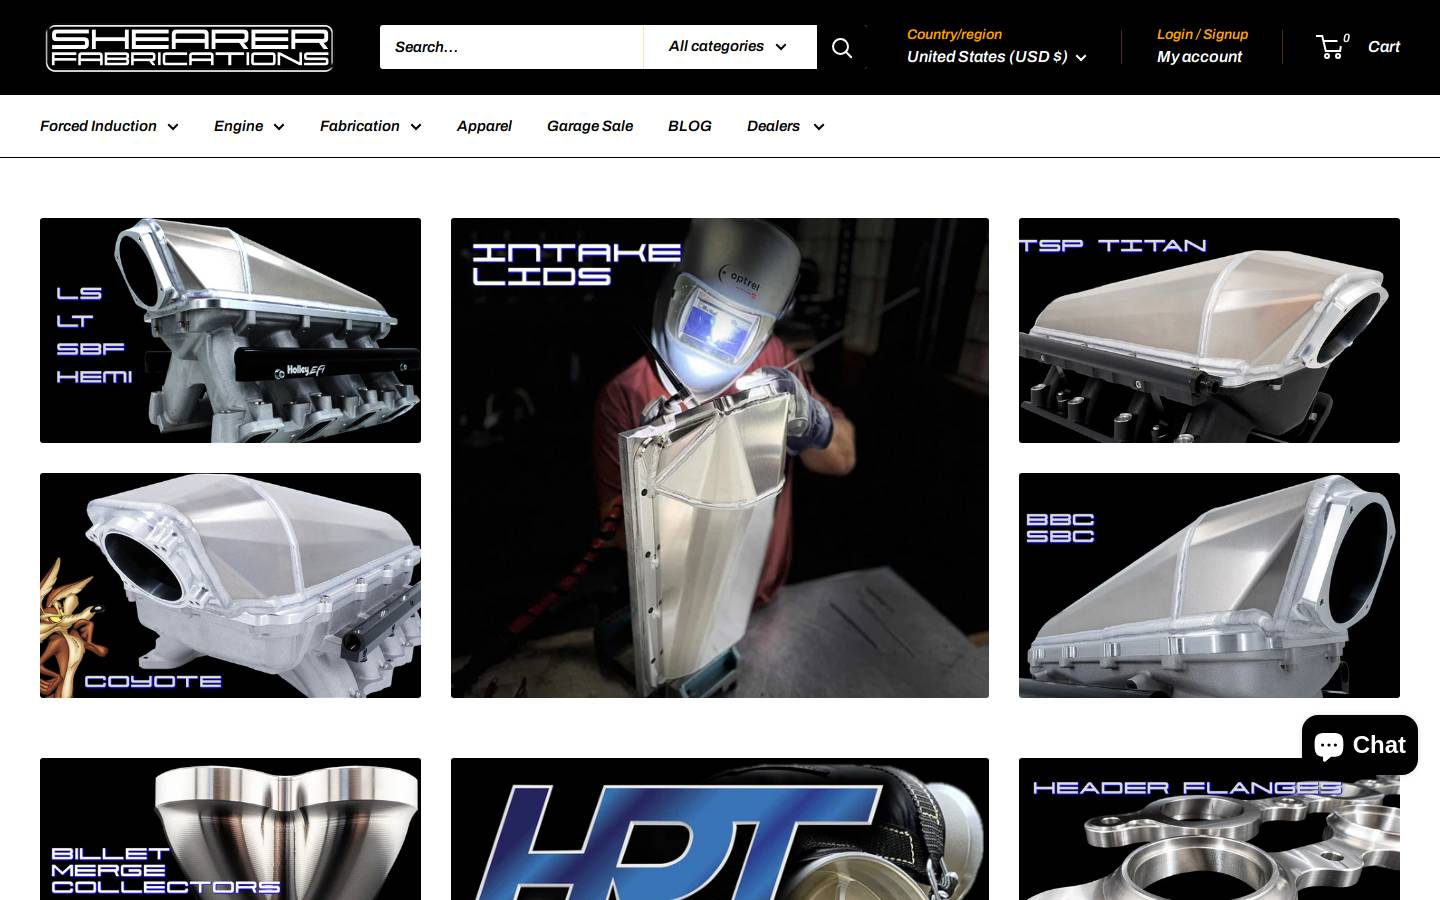
Task: Open the Billet Merge Collectors tile
Action: point(230,829)
